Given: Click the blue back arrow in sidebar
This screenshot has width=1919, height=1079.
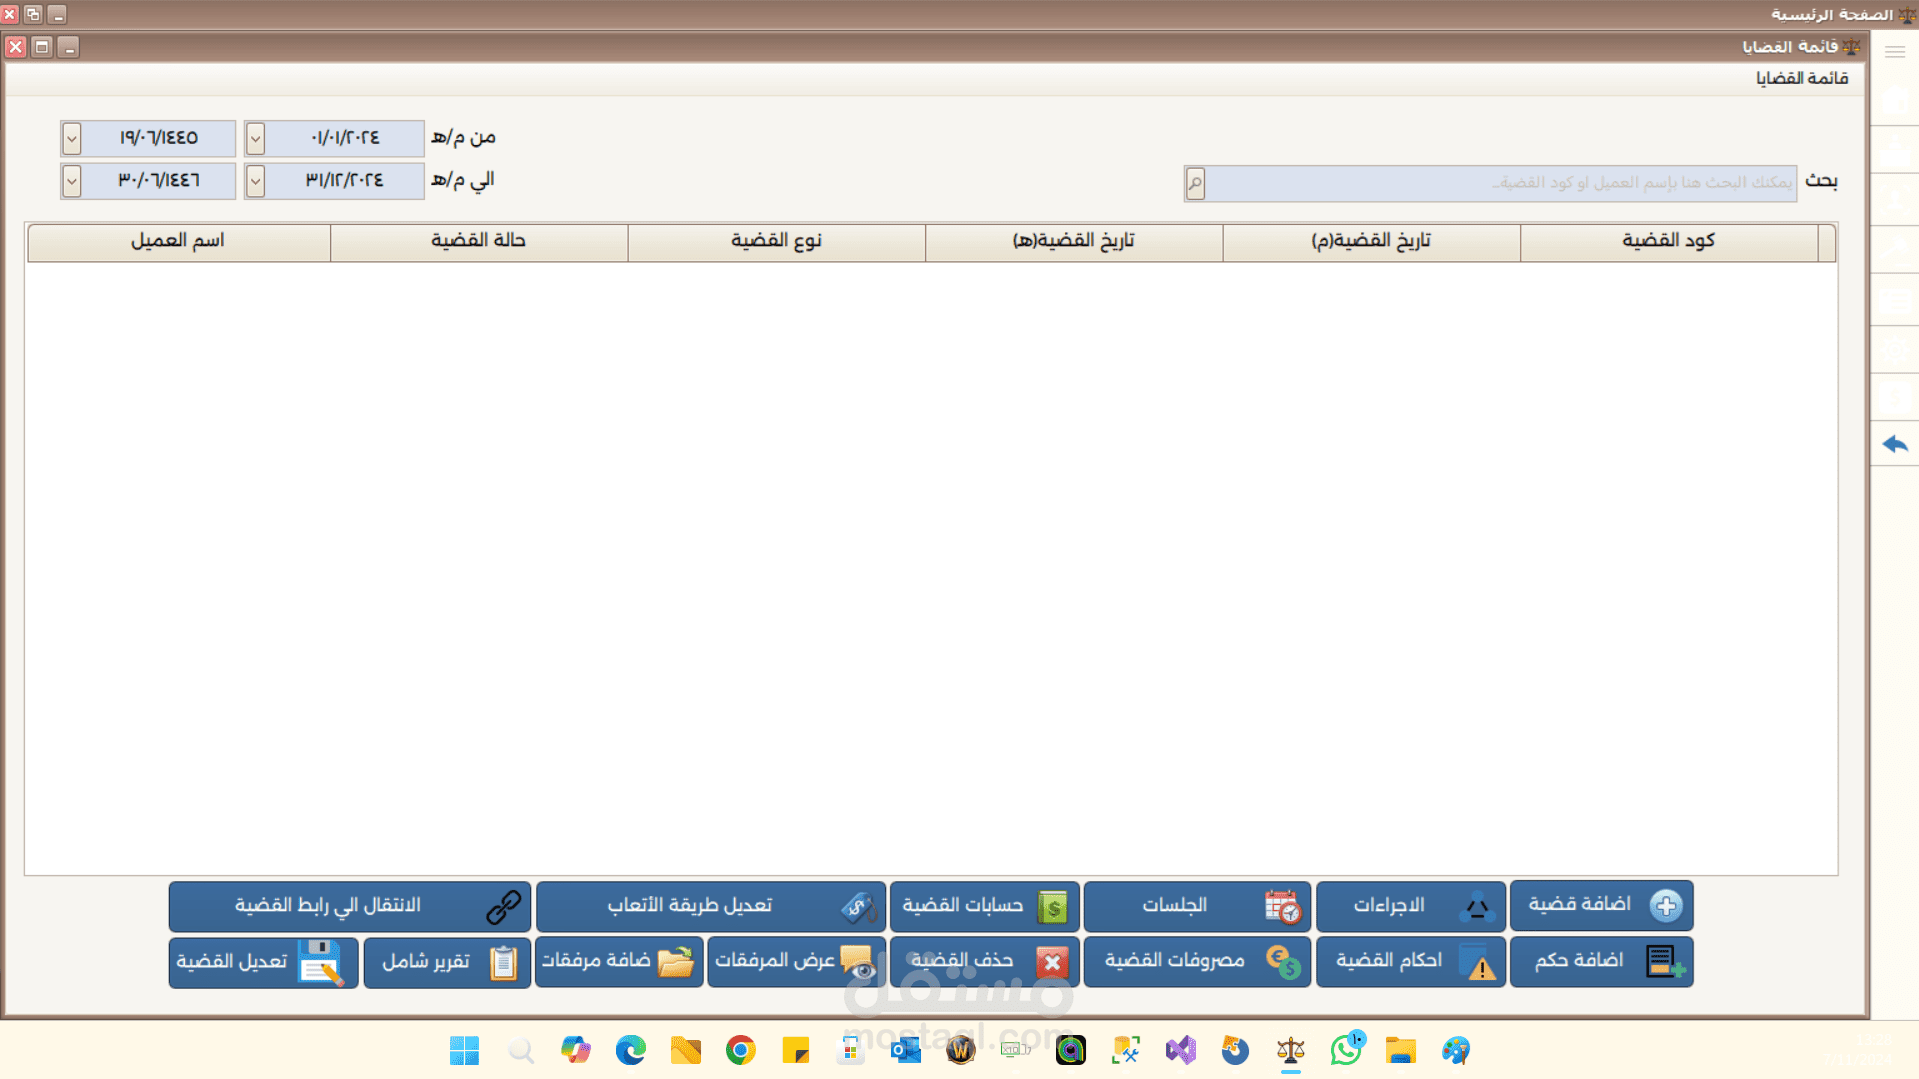Looking at the screenshot, I should click(1895, 444).
